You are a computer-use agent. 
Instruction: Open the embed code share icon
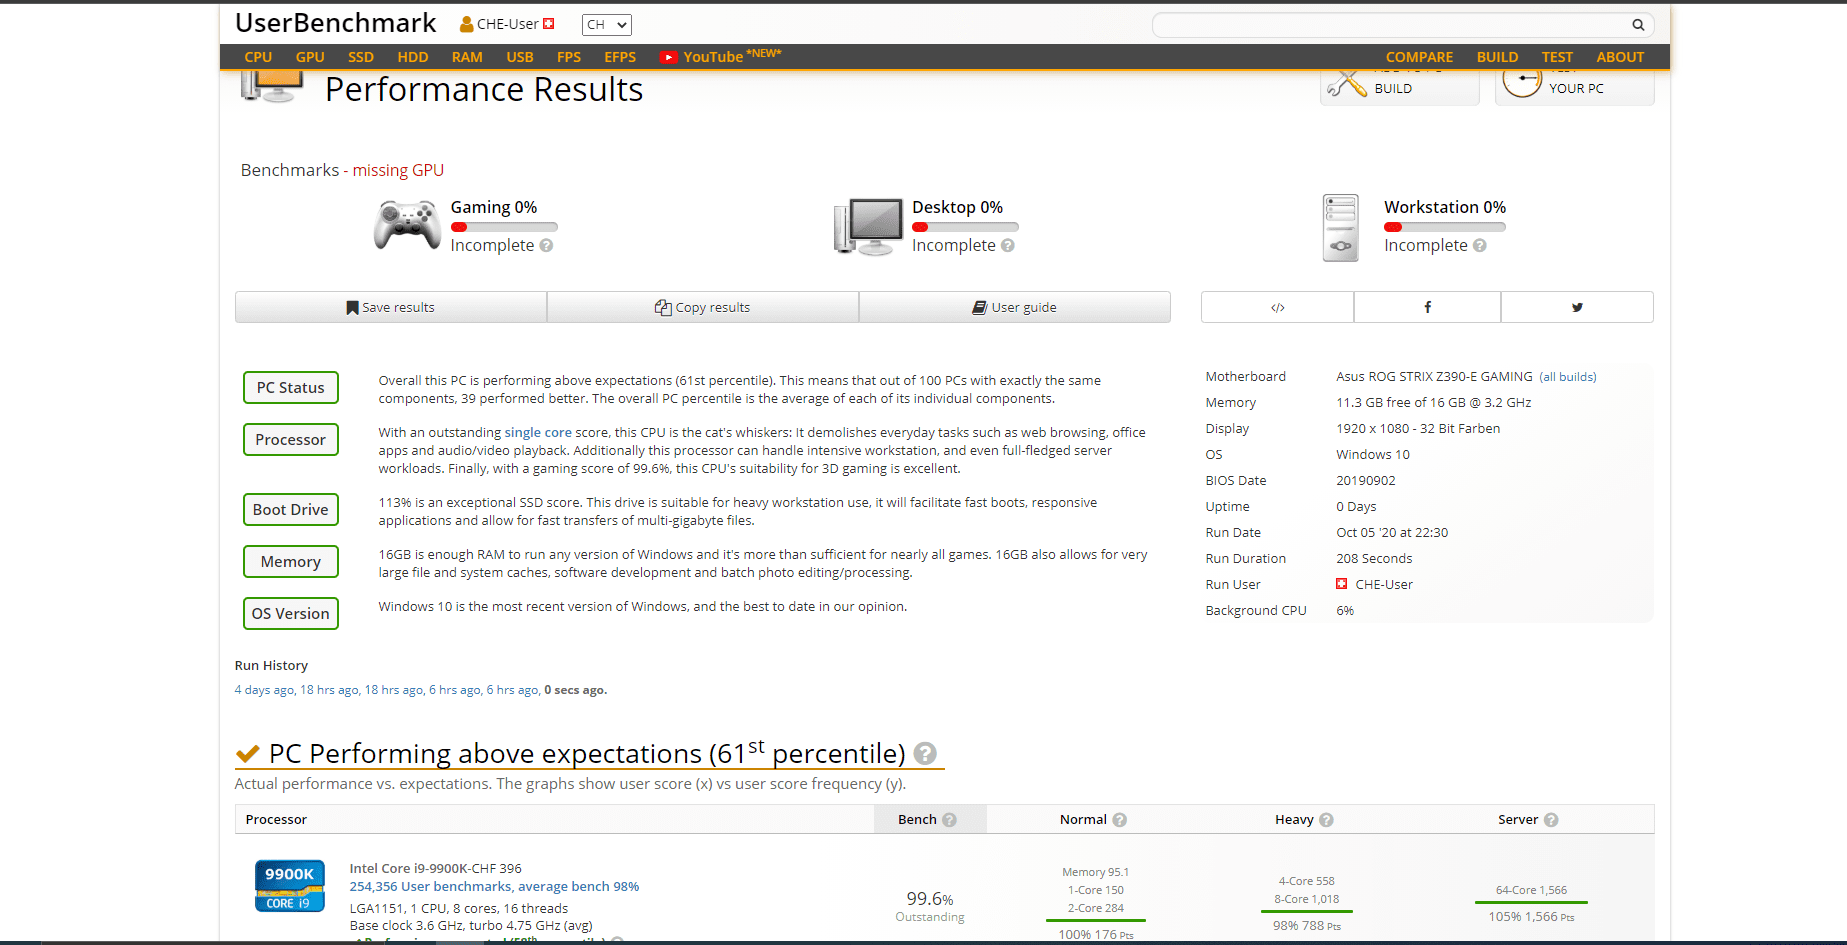tap(1277, 308)
